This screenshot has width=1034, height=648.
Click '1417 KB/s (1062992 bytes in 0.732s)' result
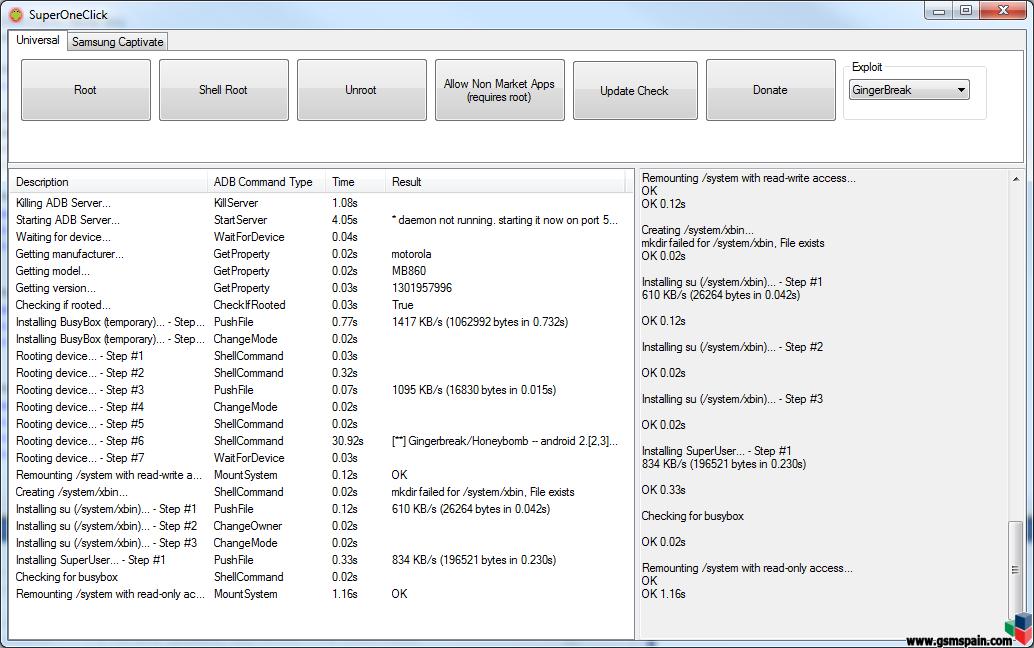point(479,322)
